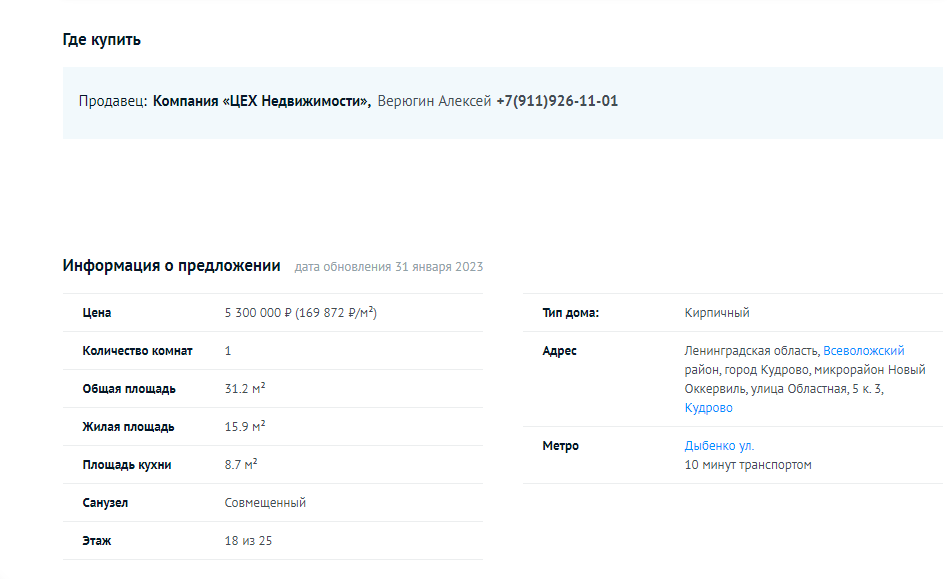The width and height of the screenshot is (950, 579).
Task: Follow the blue Кудрово link in address
Action: 708,408
